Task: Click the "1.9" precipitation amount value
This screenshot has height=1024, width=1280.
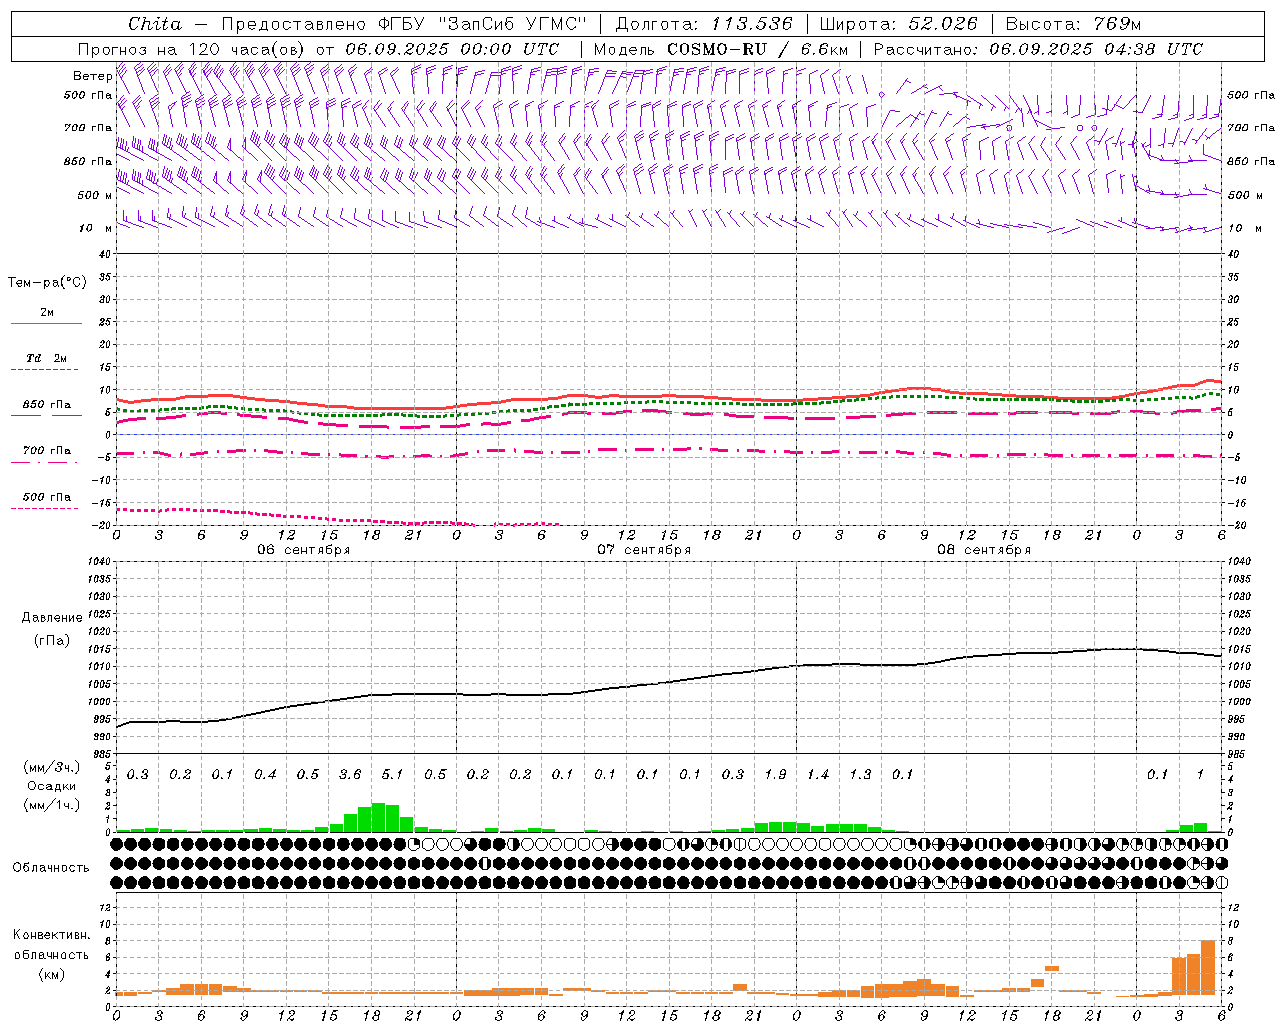Action: (x=775, y=774)
